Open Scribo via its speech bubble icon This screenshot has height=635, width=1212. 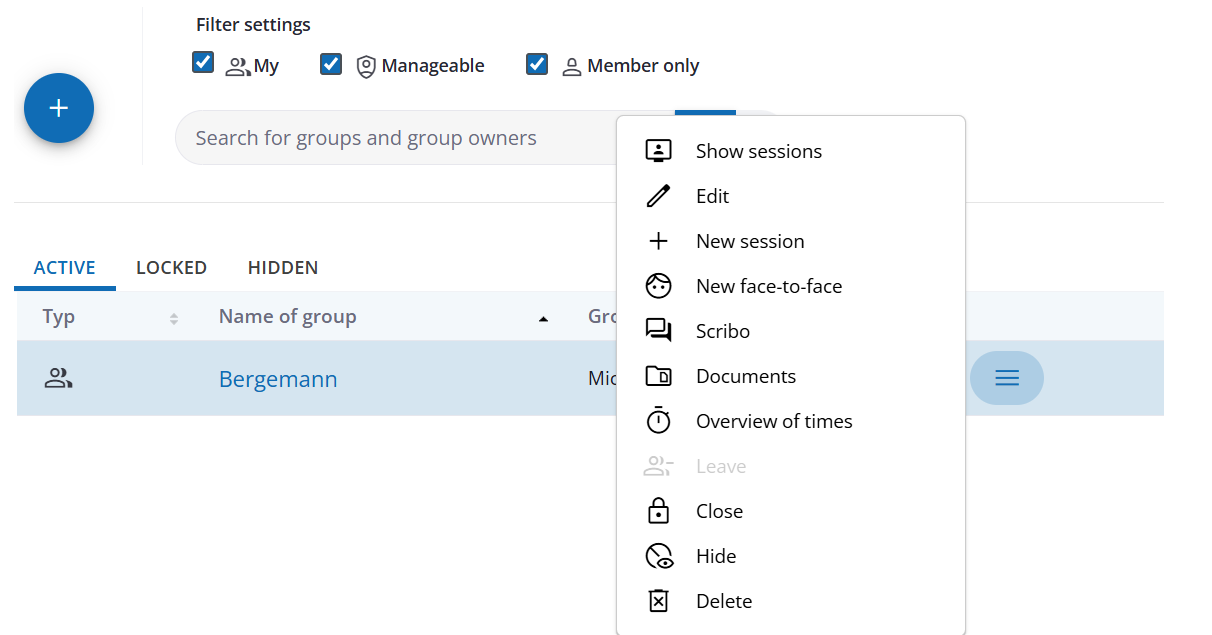(659, 330)
